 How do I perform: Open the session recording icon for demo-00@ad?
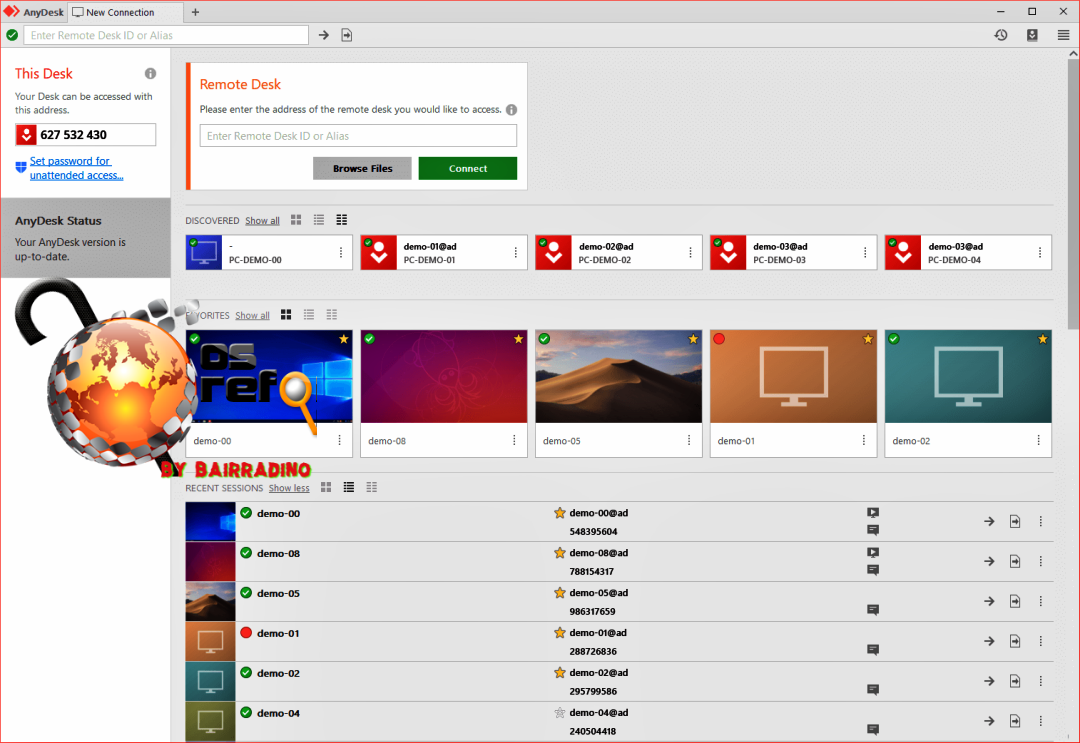(x=873, y=512)
